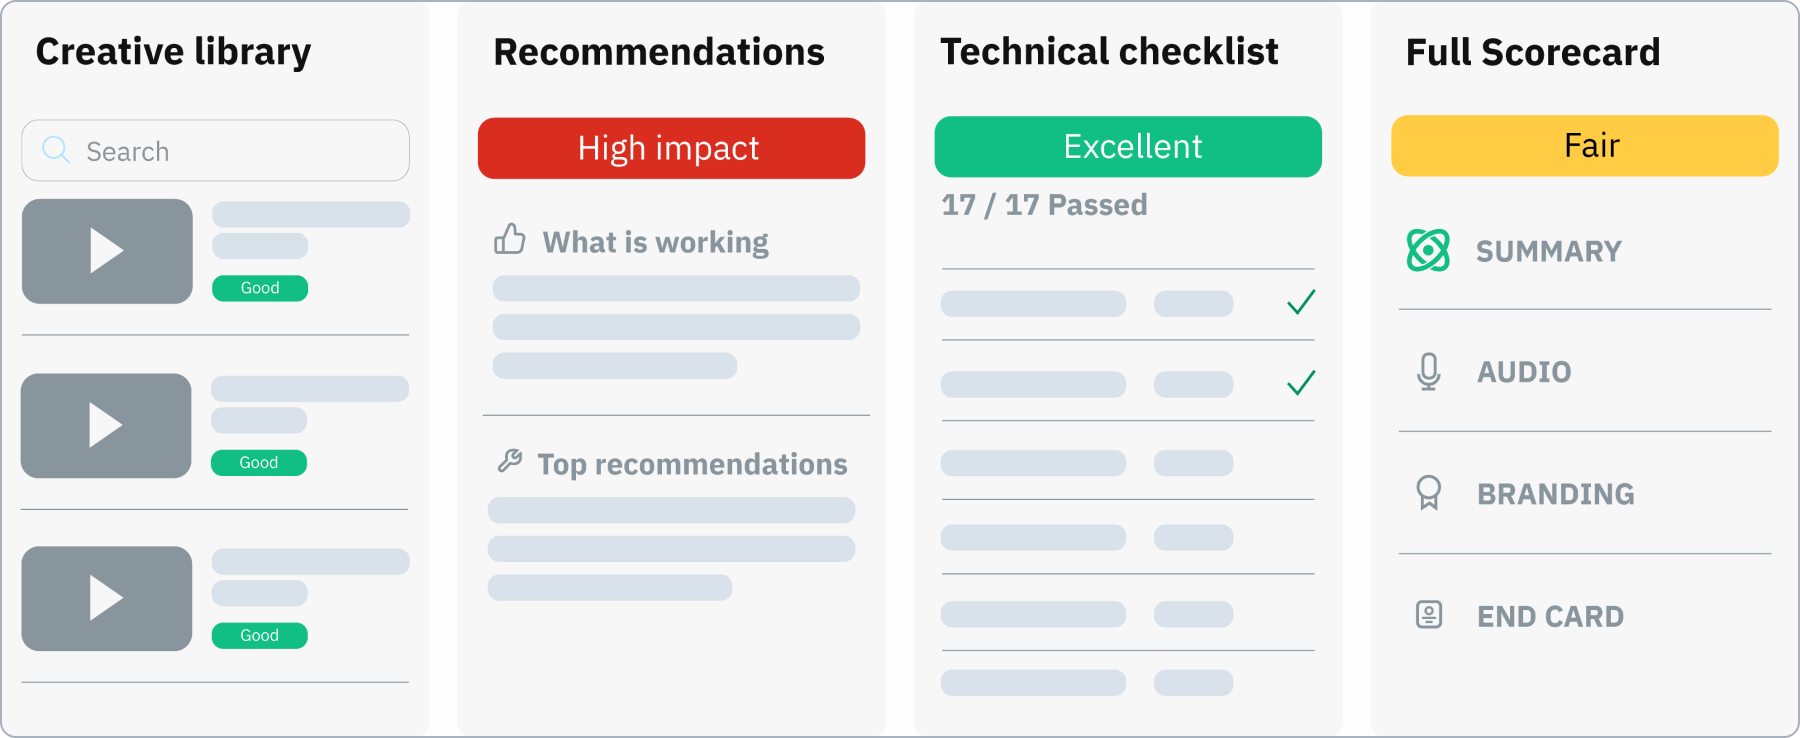
Task: Click the yellow Fair rating button
Action: [x=1585, y=146]
